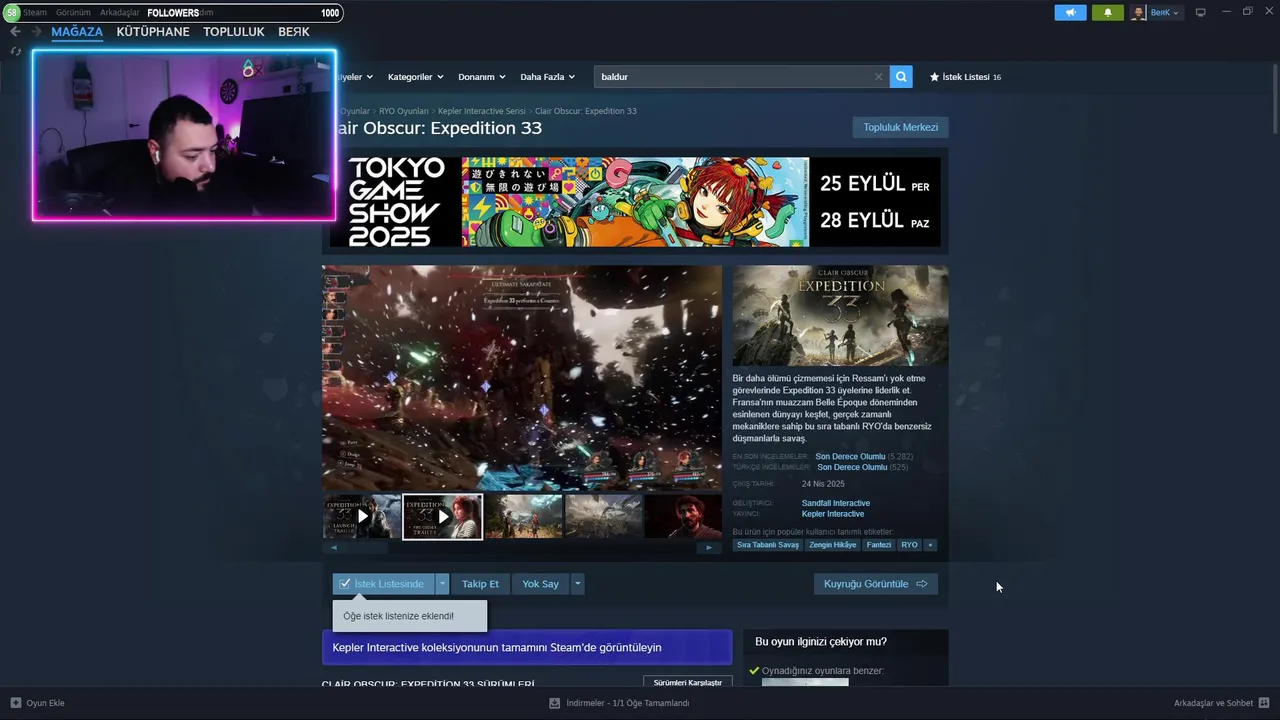Play the Pre-Order Trailer thumbnail
The image size is (1280, 720).
pos(443,516)
